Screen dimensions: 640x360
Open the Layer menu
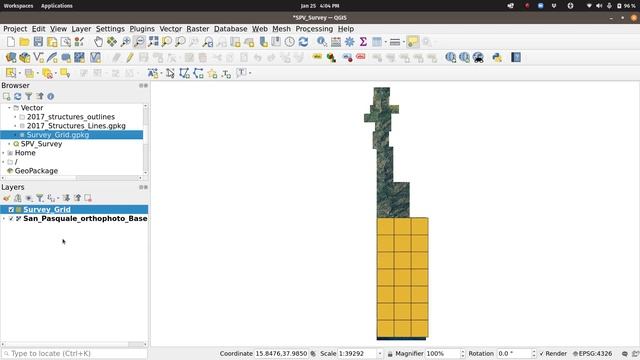[81, 29]
